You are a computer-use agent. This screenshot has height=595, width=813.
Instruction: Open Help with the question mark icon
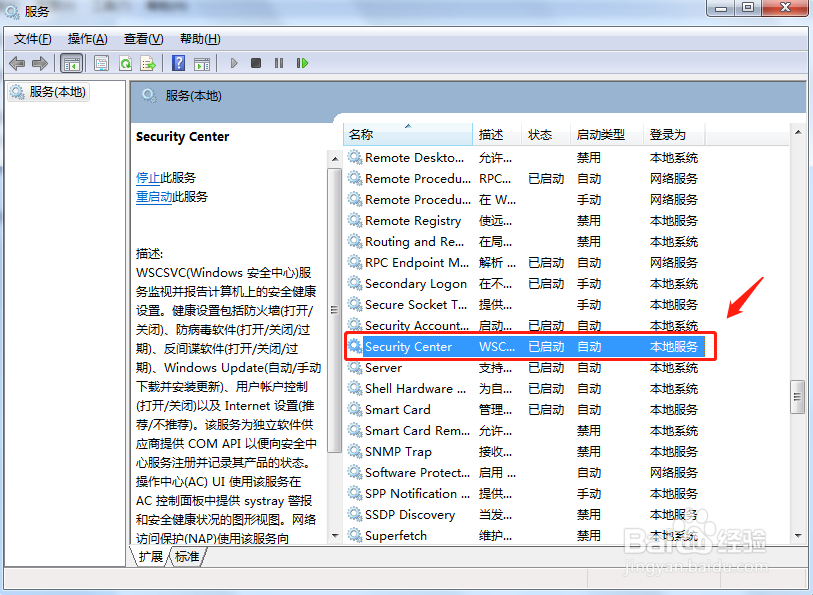point(177,62)
